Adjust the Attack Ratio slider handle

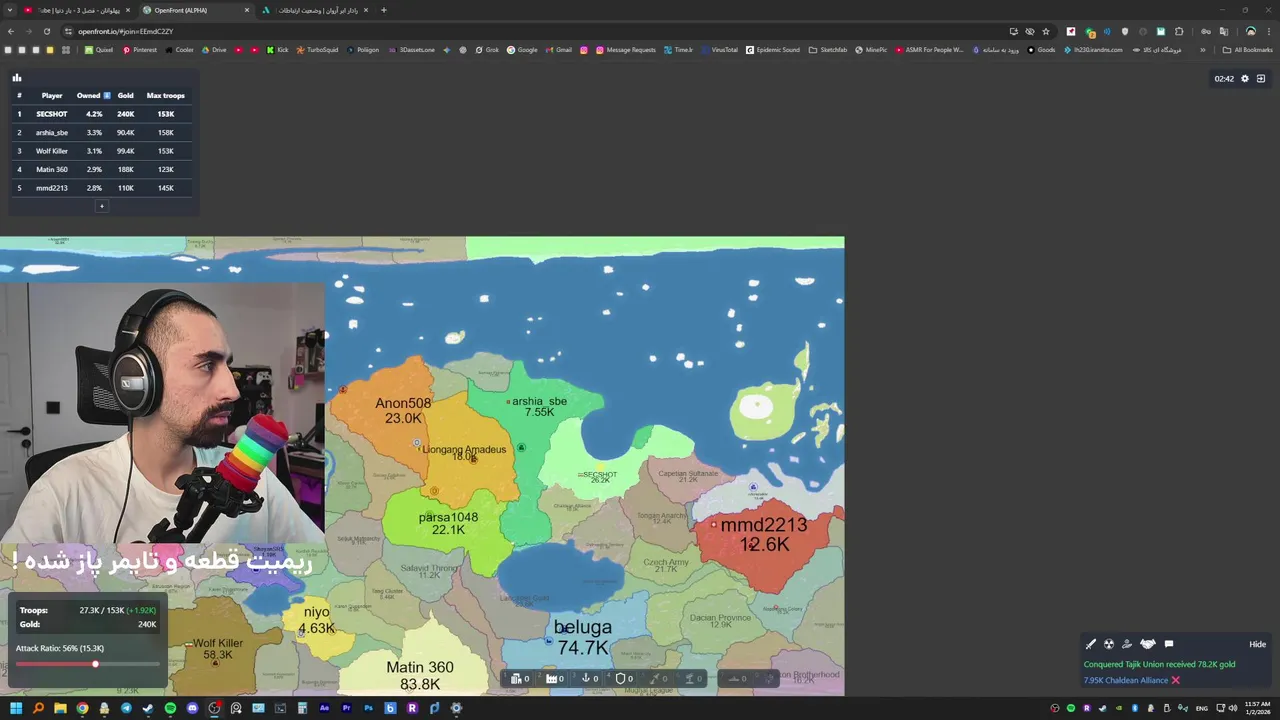pos(96,664)
